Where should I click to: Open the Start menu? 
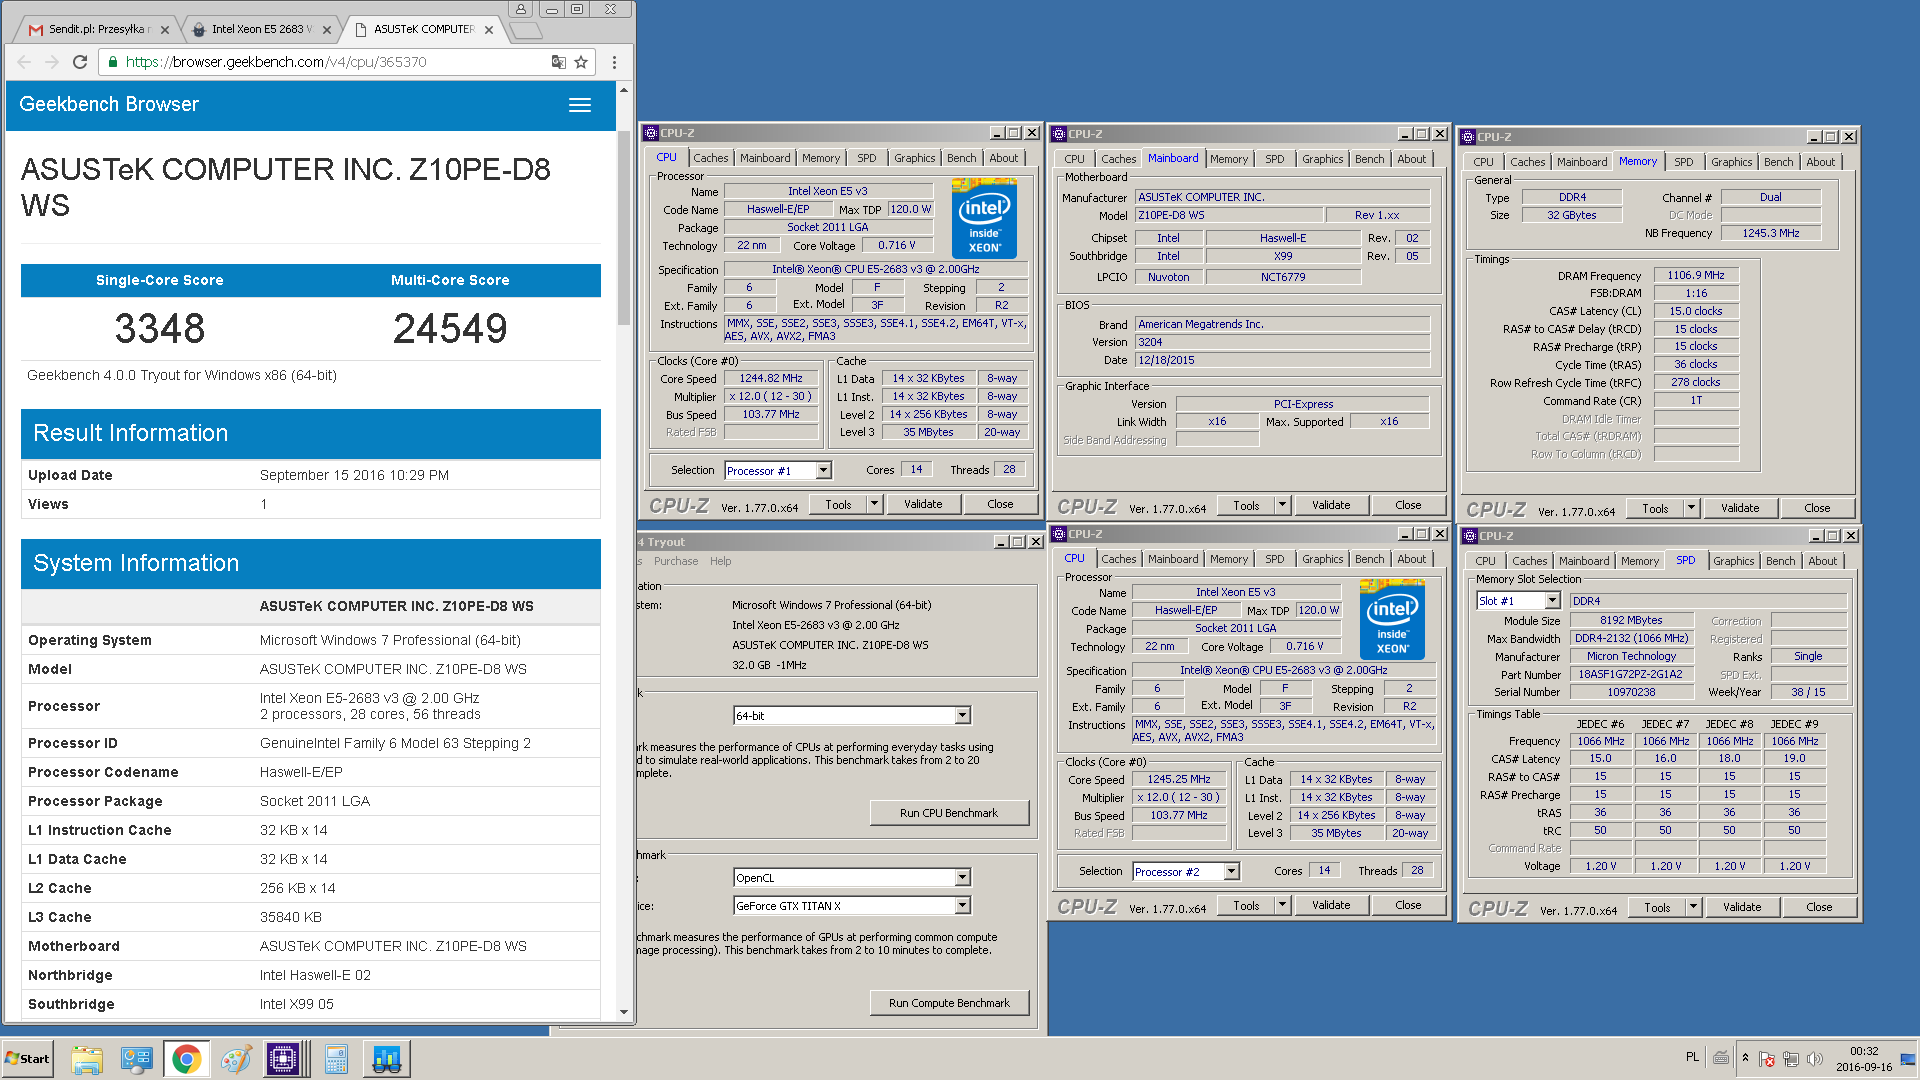(28, 1059)
